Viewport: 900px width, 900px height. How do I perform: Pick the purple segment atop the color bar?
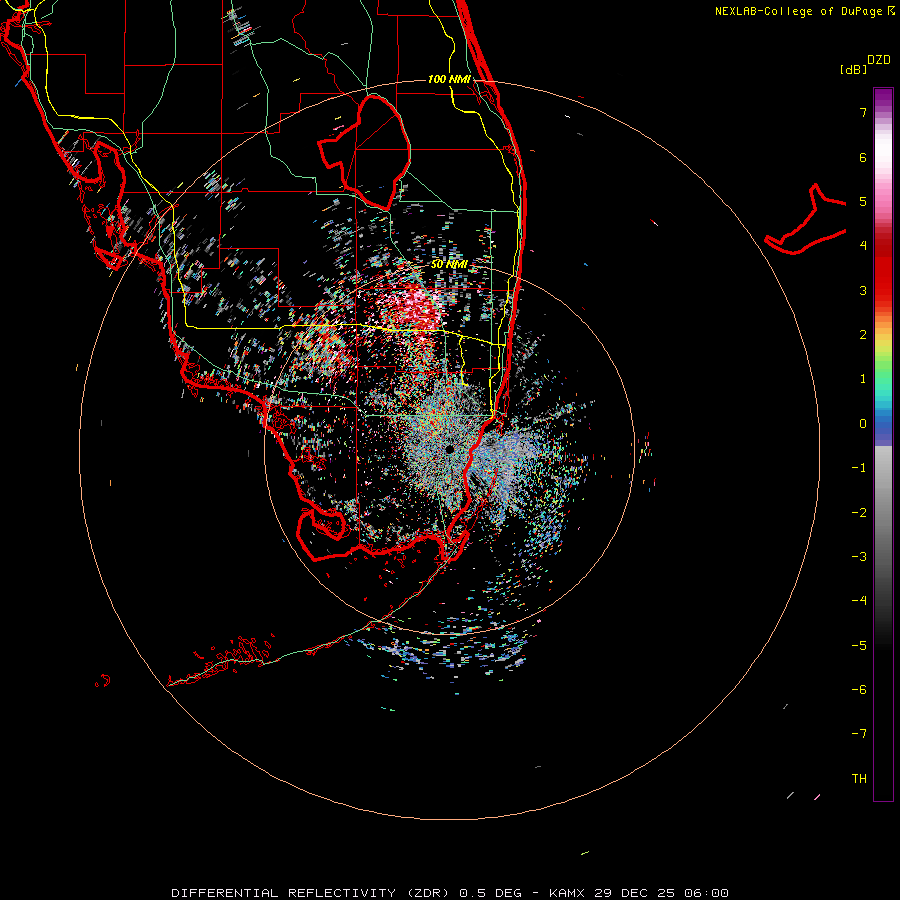[x=883, y=98]
